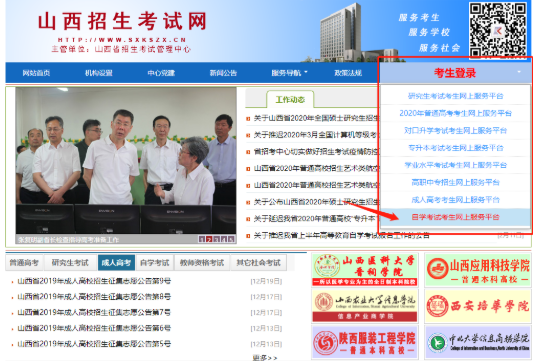Open 研究生考试考生网上服务平台 link
This screenshot has height=361, width=533.
[455, 96]
